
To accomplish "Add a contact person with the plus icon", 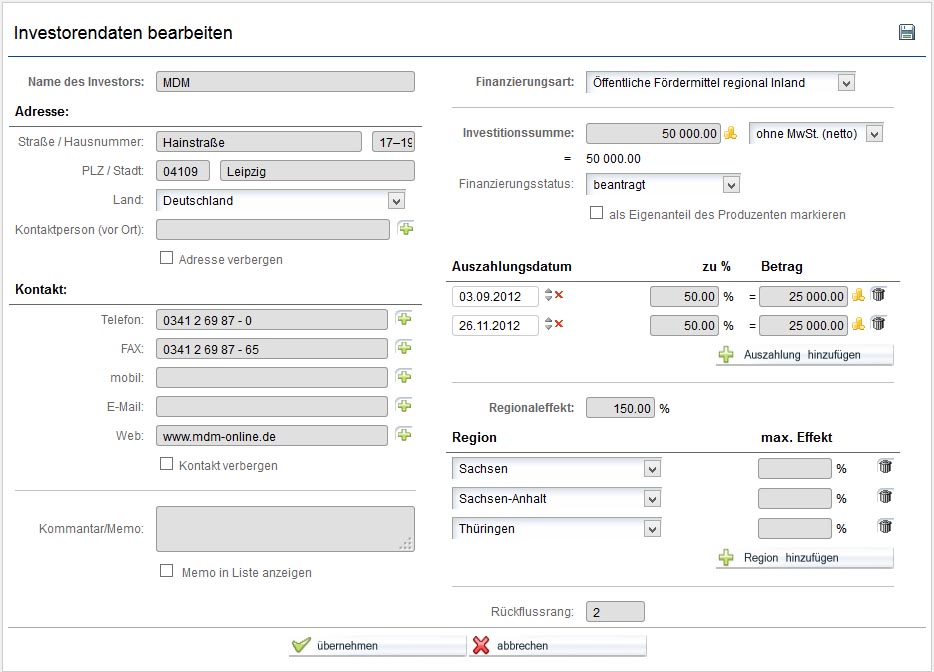I will tap(406, 229).
